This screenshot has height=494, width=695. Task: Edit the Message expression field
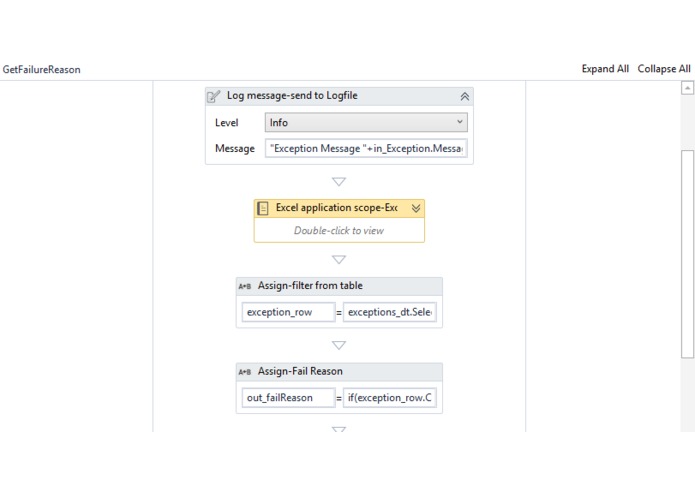click(366, 148)
